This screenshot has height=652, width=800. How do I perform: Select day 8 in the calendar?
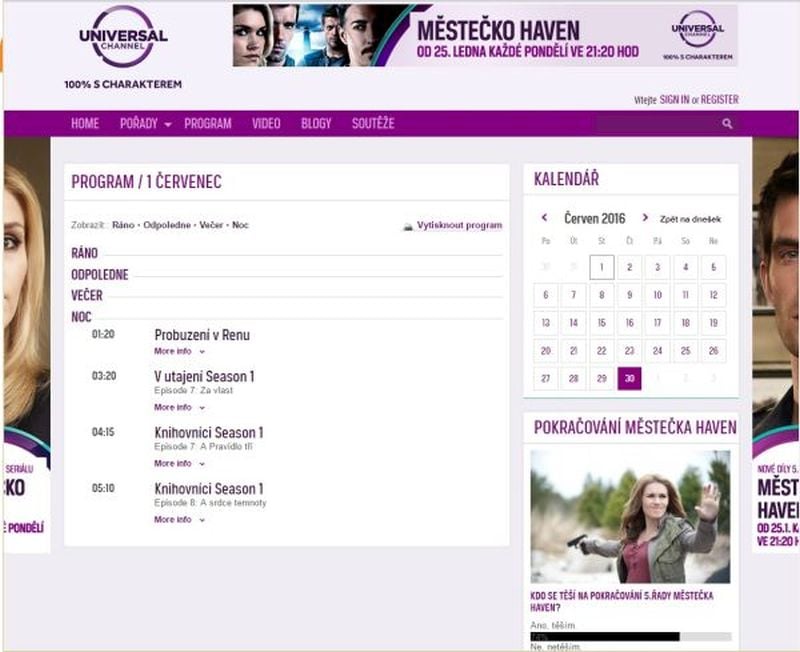click(602, 295)
